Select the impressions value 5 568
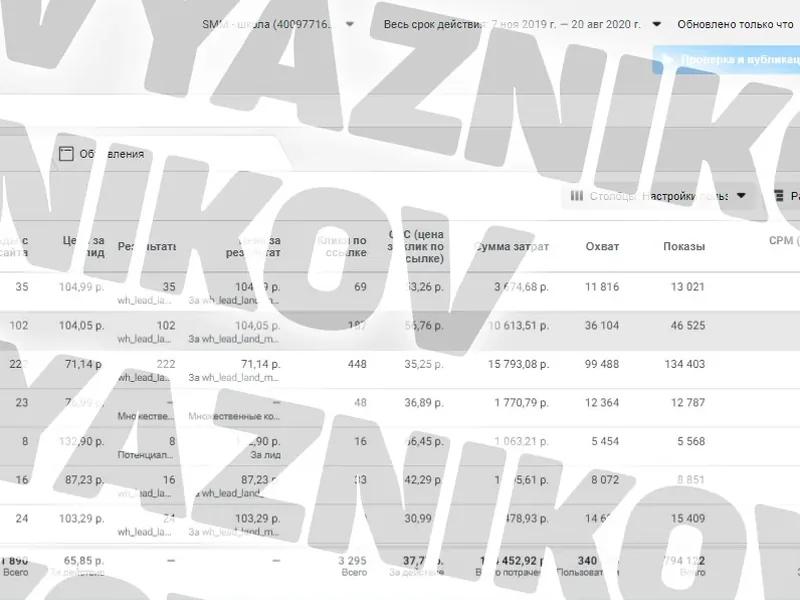The width and height of the screenshot is (800, 600). pyautogui.click(x=691, y=441)
